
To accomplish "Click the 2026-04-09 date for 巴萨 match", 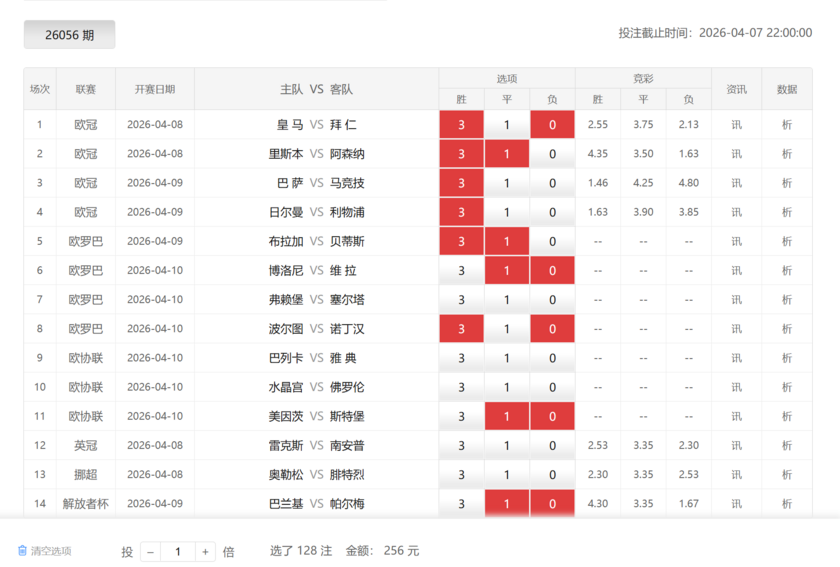I will coord(155,183).
